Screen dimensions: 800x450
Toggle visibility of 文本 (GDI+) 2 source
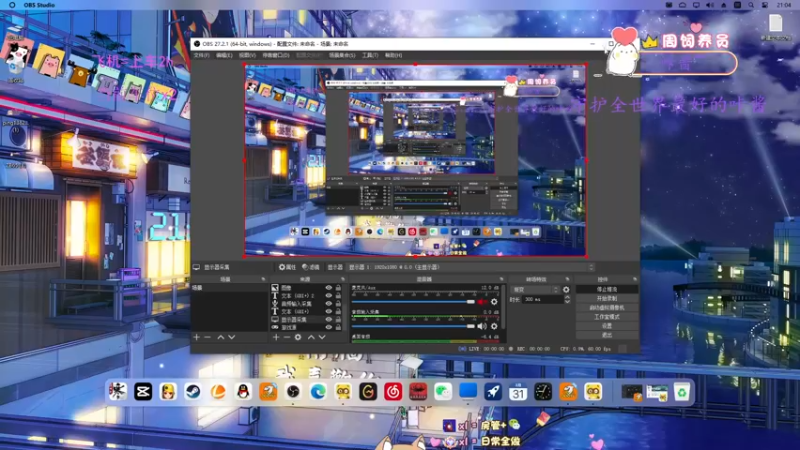coord(329,296)
